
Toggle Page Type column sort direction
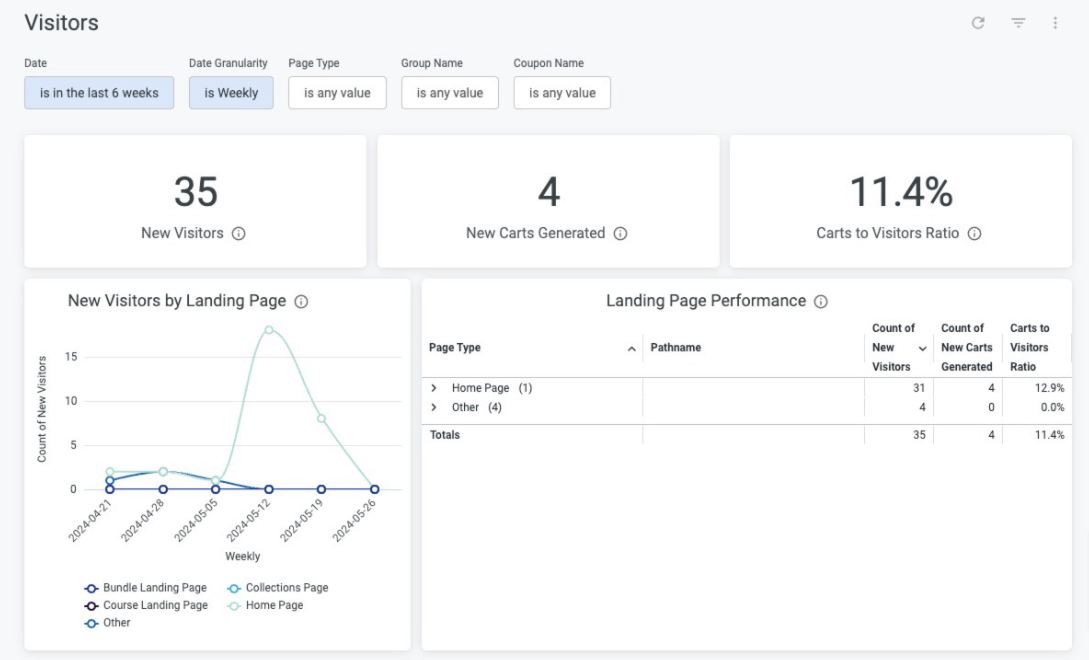click(630, 347)
